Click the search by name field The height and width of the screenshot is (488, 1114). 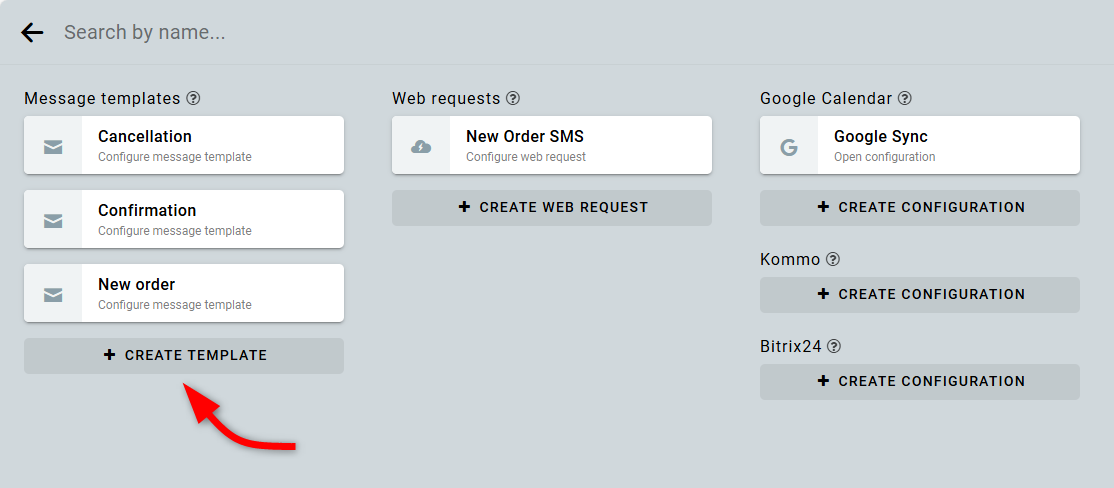(400, 32)
